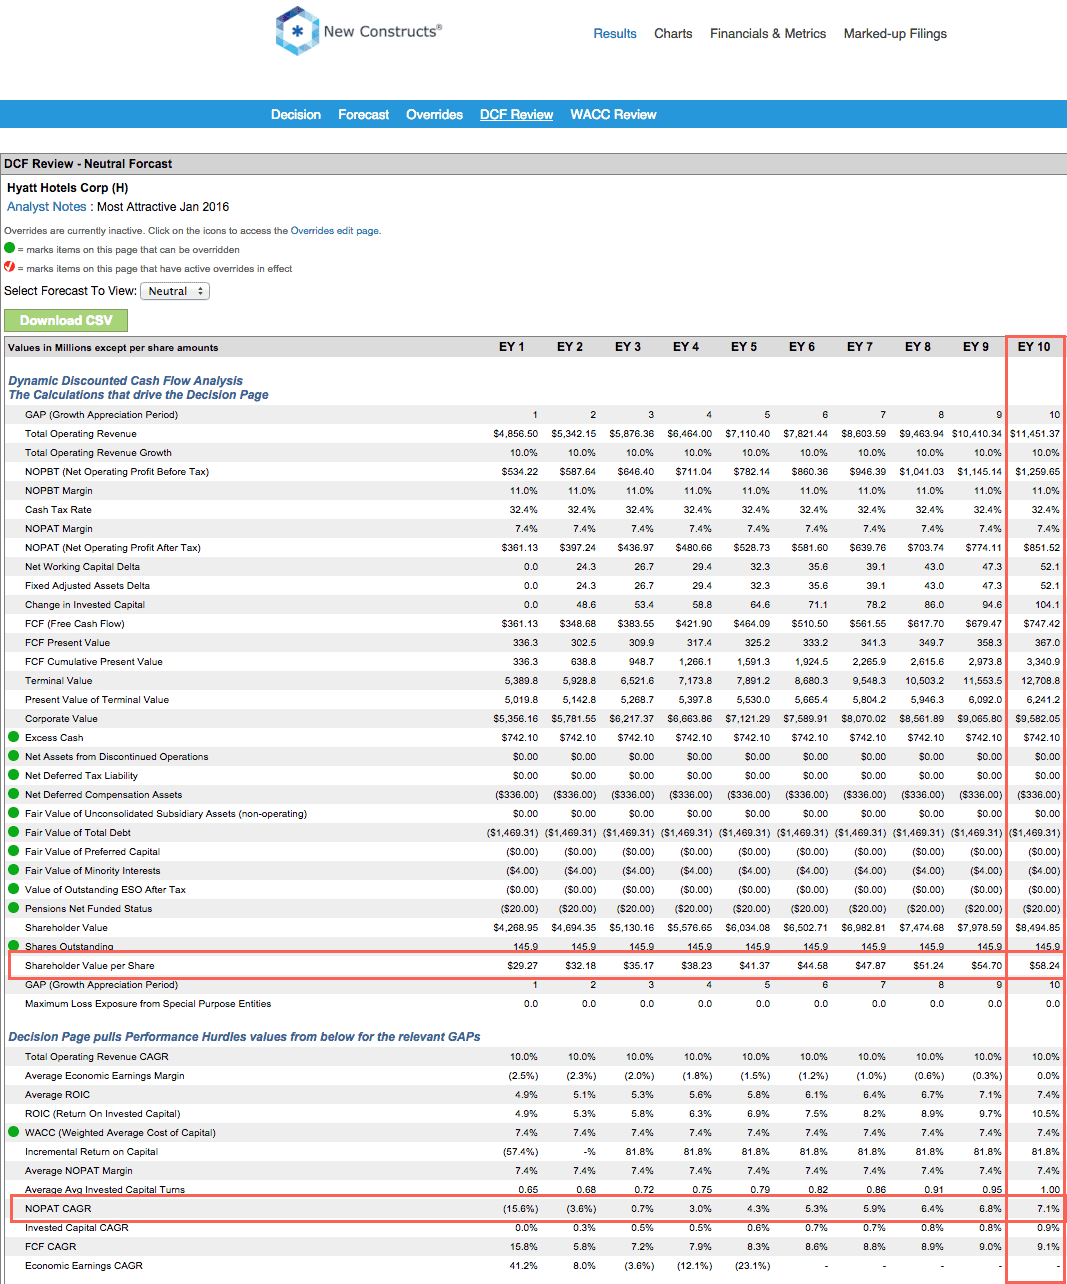Screen dimensions: 1067x1284
Task: Click Incremental Return on Capital row label
Action: coord(91,1151)
